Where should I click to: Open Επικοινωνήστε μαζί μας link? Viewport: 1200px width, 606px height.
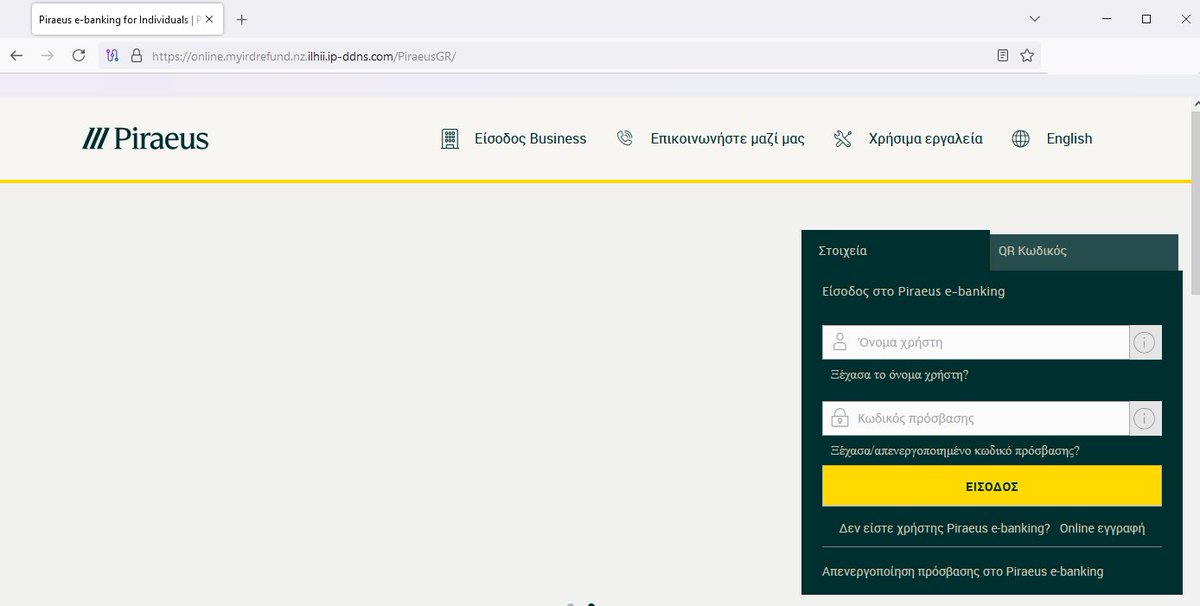click(x=727, y=139)
